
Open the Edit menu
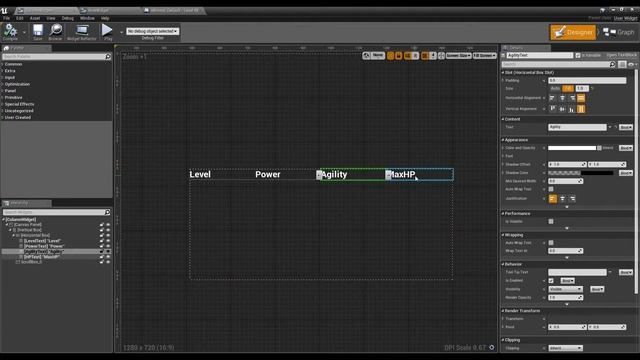coord(20,18)
